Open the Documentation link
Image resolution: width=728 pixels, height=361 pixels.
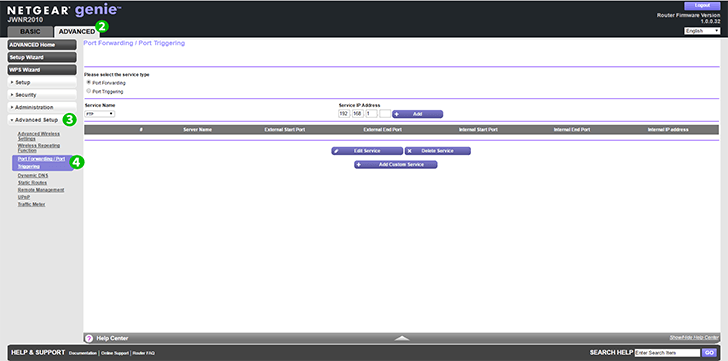pos(83,353)
